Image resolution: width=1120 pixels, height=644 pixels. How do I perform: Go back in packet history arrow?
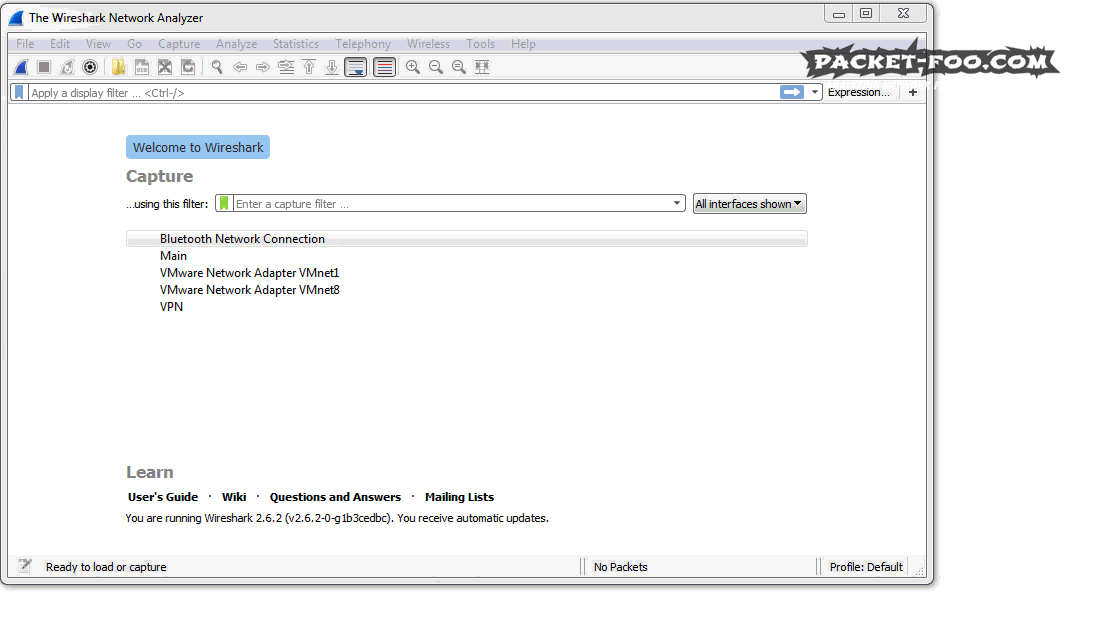tap(240, 67)
